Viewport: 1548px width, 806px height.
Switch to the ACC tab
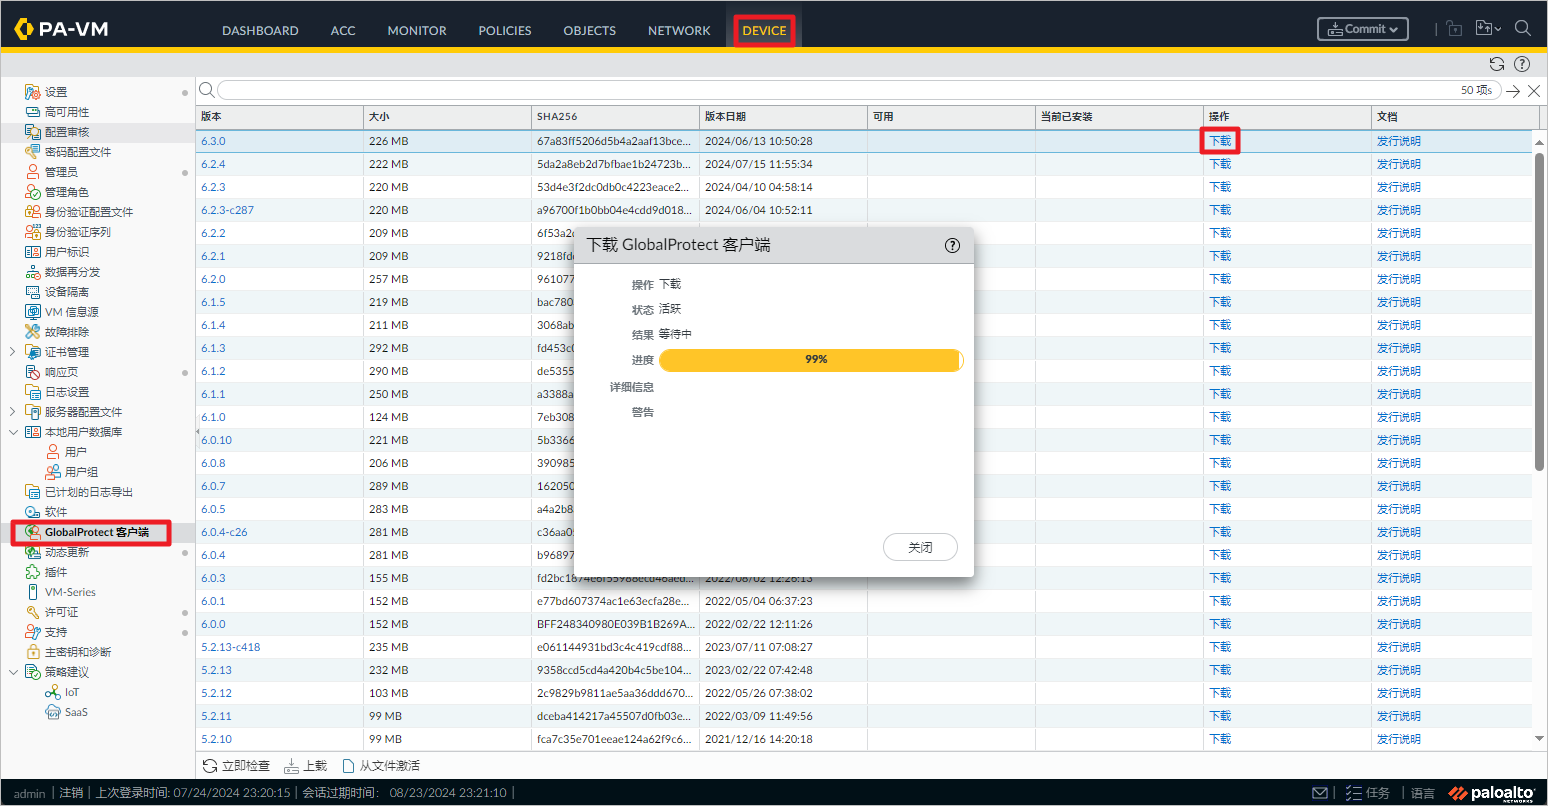[x=343, y=31]
